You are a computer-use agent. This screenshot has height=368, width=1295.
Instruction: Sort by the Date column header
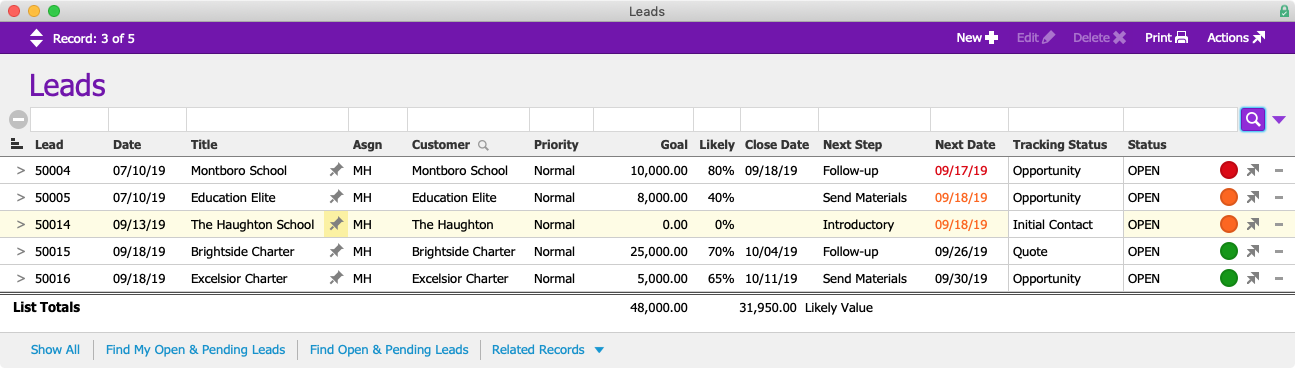tap(127, 145)
